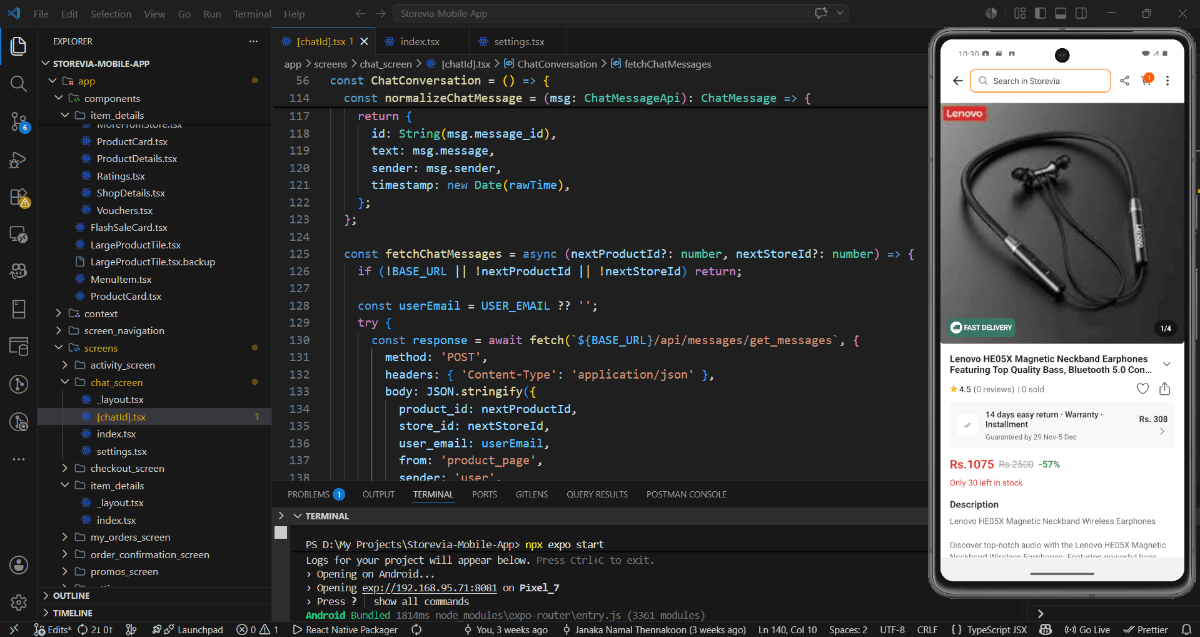Click Ln 140, Col 10 in status bar
Image resolution: width=1200 pixels, height=637 pixels.
click(x=788, y=629)
